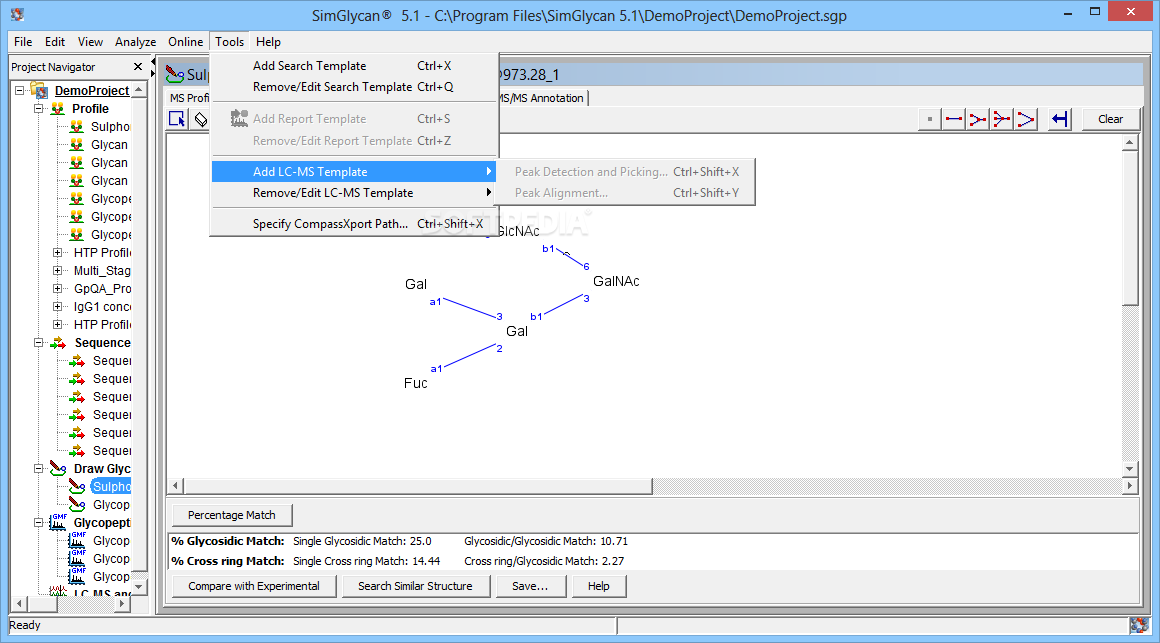Open the Online menu

[186, 42]
